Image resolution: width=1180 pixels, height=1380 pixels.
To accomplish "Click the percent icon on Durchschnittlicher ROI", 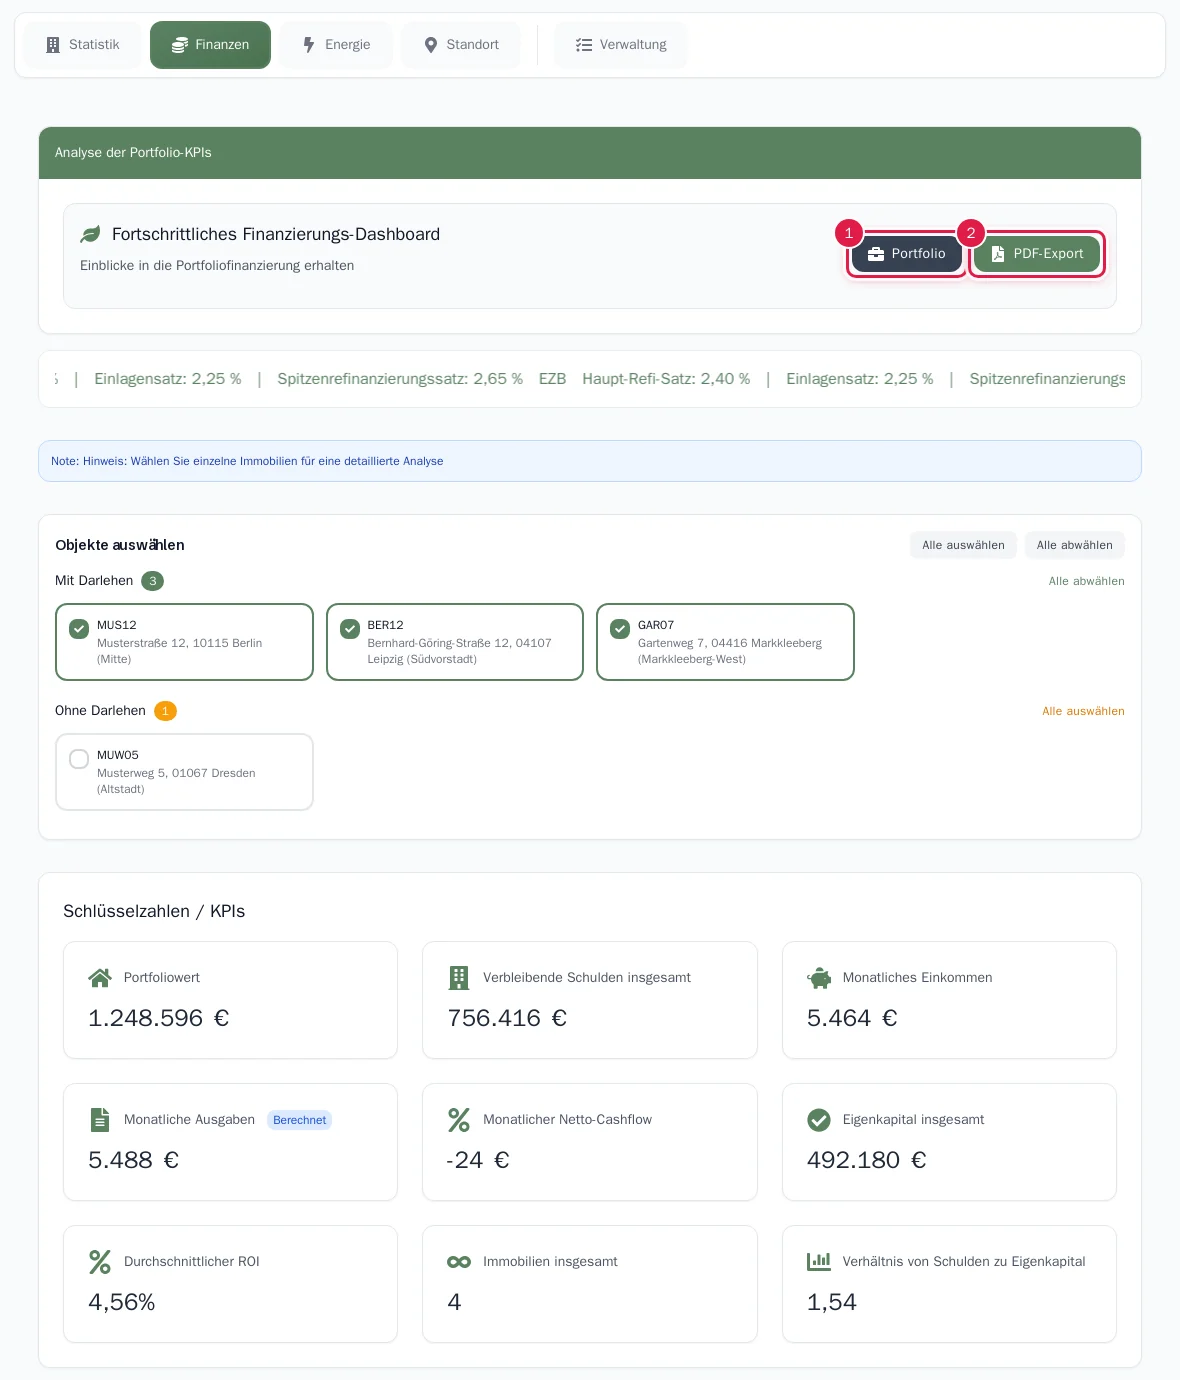I will point(100,1262).
